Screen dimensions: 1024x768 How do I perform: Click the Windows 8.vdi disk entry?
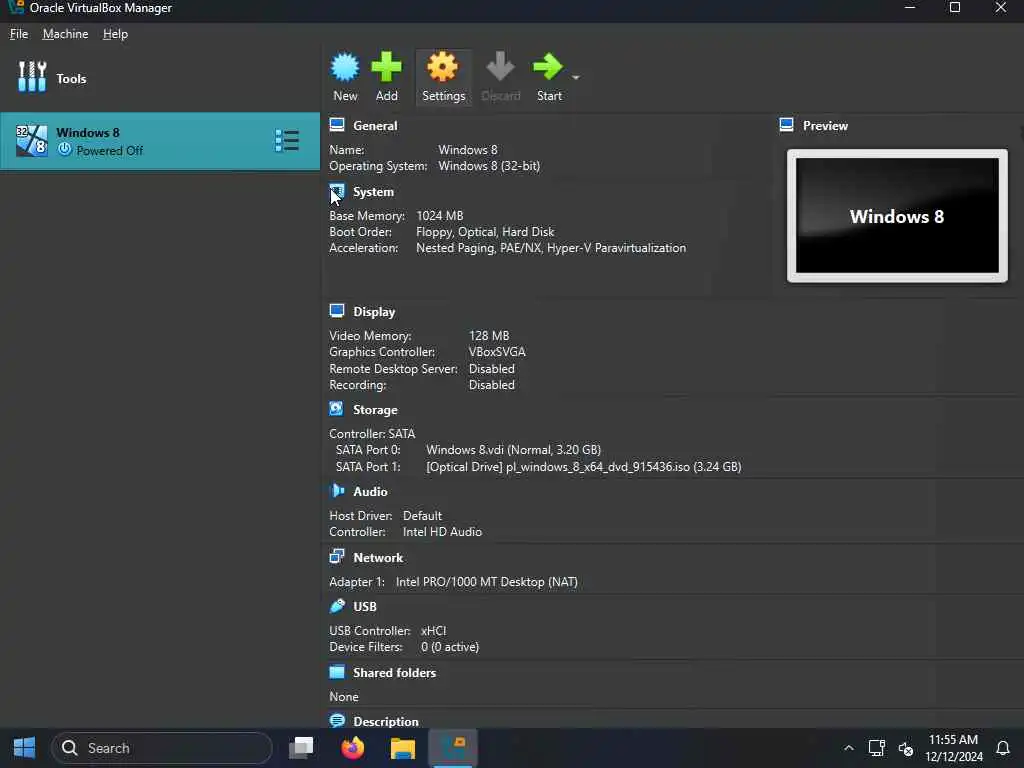[x=513, y=450]
